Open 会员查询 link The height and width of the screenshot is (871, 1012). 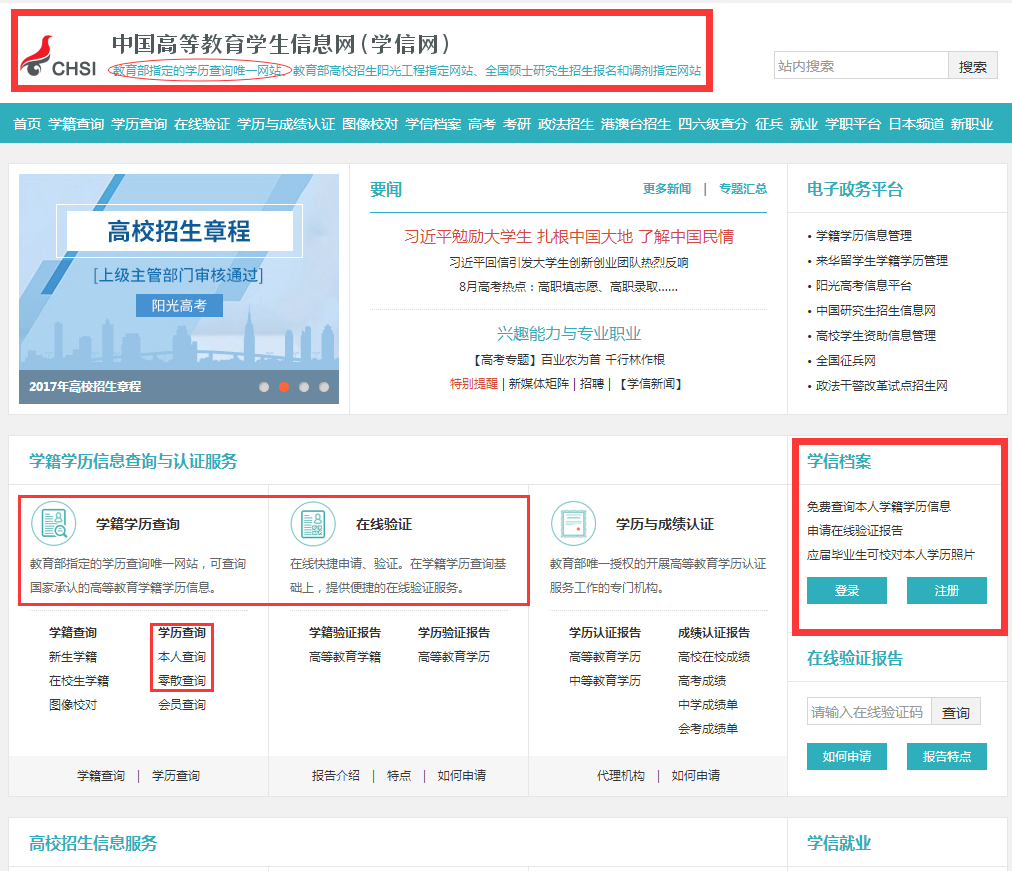coord(182,705)
